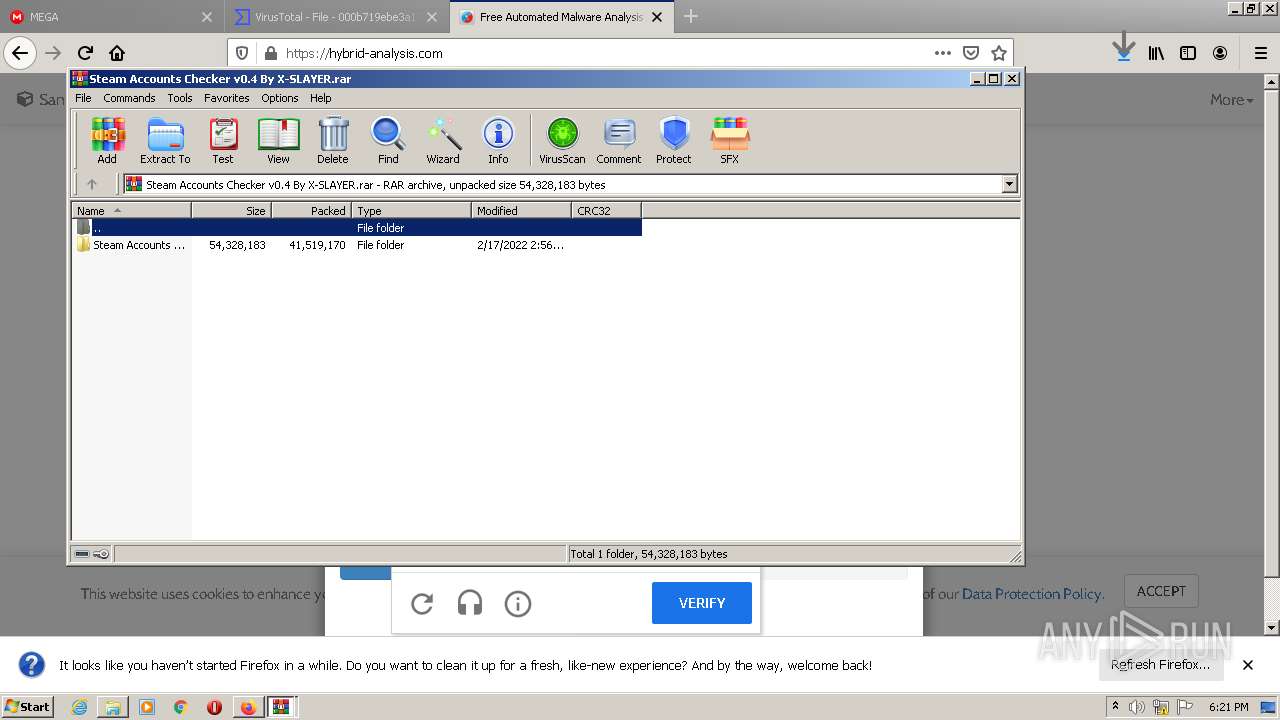Open Firefox library icon
This screenshot has height=720, width=1280.
pos(1156,53)
